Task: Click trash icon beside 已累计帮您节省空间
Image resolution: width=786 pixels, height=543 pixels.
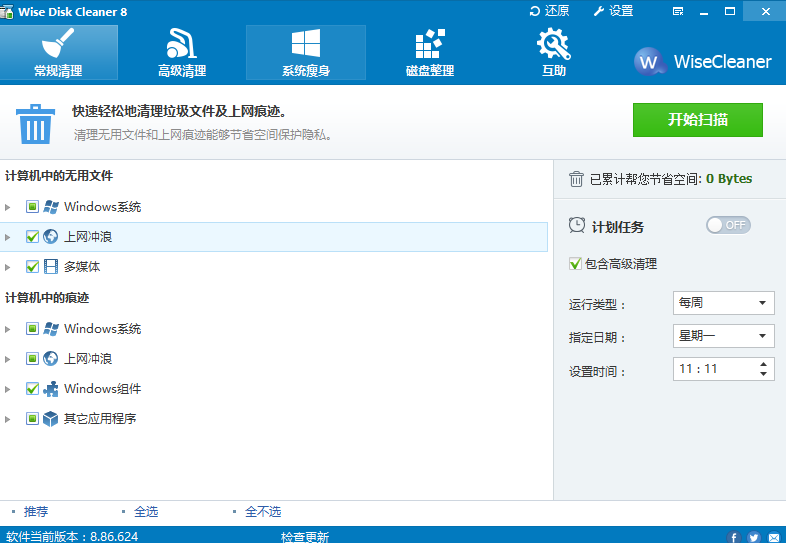Action: click(x=576, y=179)
